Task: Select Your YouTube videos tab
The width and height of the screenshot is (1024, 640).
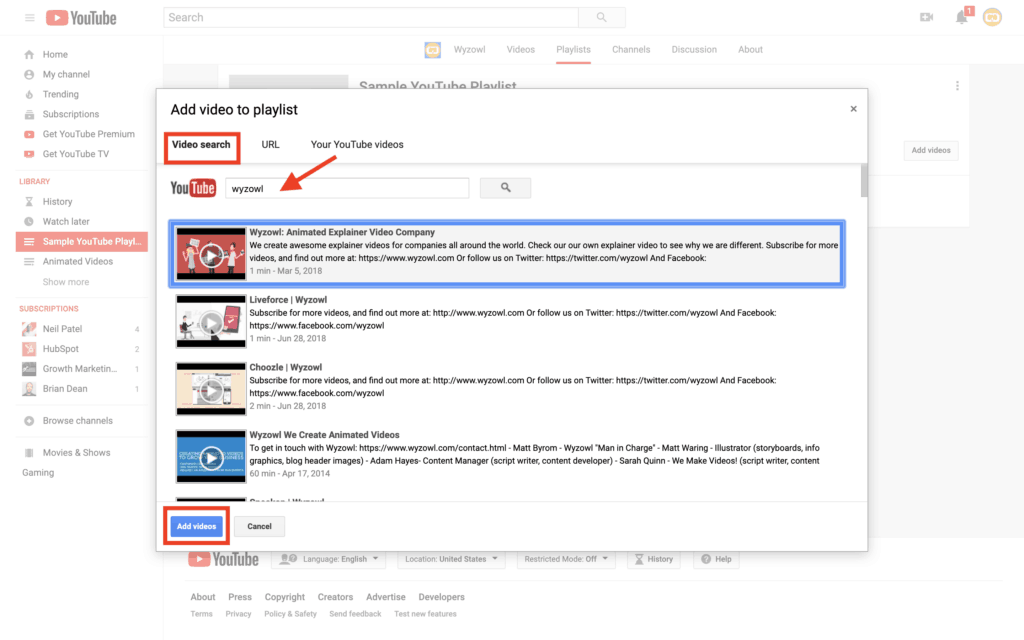Action: click(357, 145)
